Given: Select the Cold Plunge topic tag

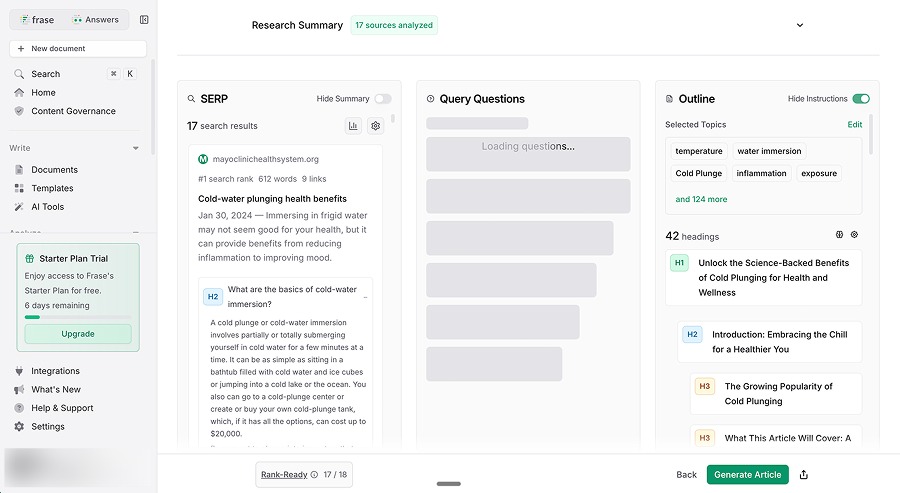Looking at the screenshot, I should (699, 173).
